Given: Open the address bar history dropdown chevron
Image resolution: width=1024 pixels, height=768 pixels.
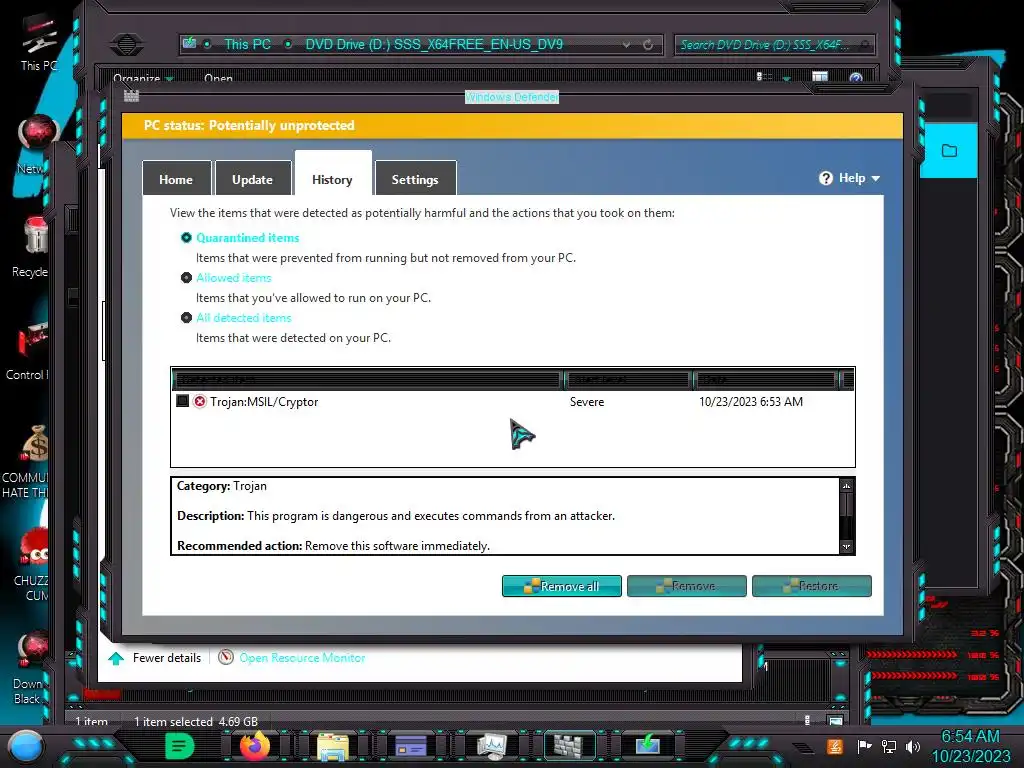Looking at the screenshot, I should (626, 44).
